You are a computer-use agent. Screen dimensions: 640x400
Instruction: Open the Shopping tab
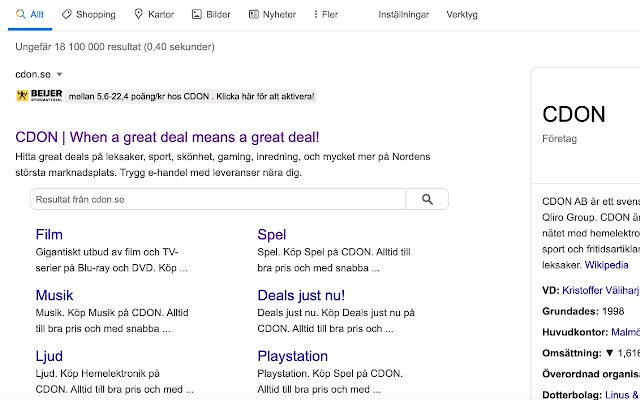pos(89,15)
